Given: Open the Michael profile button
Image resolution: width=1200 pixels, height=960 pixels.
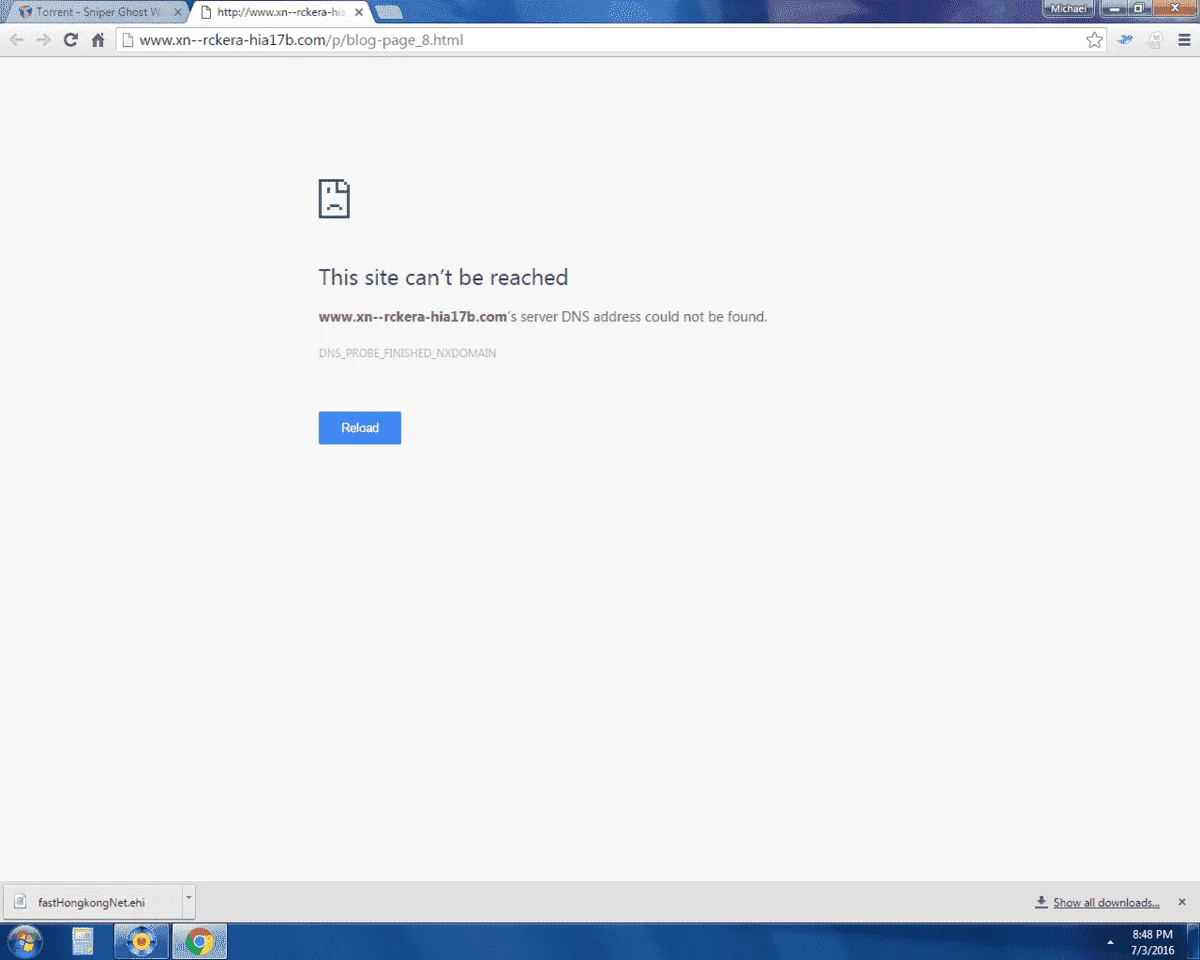Looking at the screenshot, I should tap(1068, 8).
